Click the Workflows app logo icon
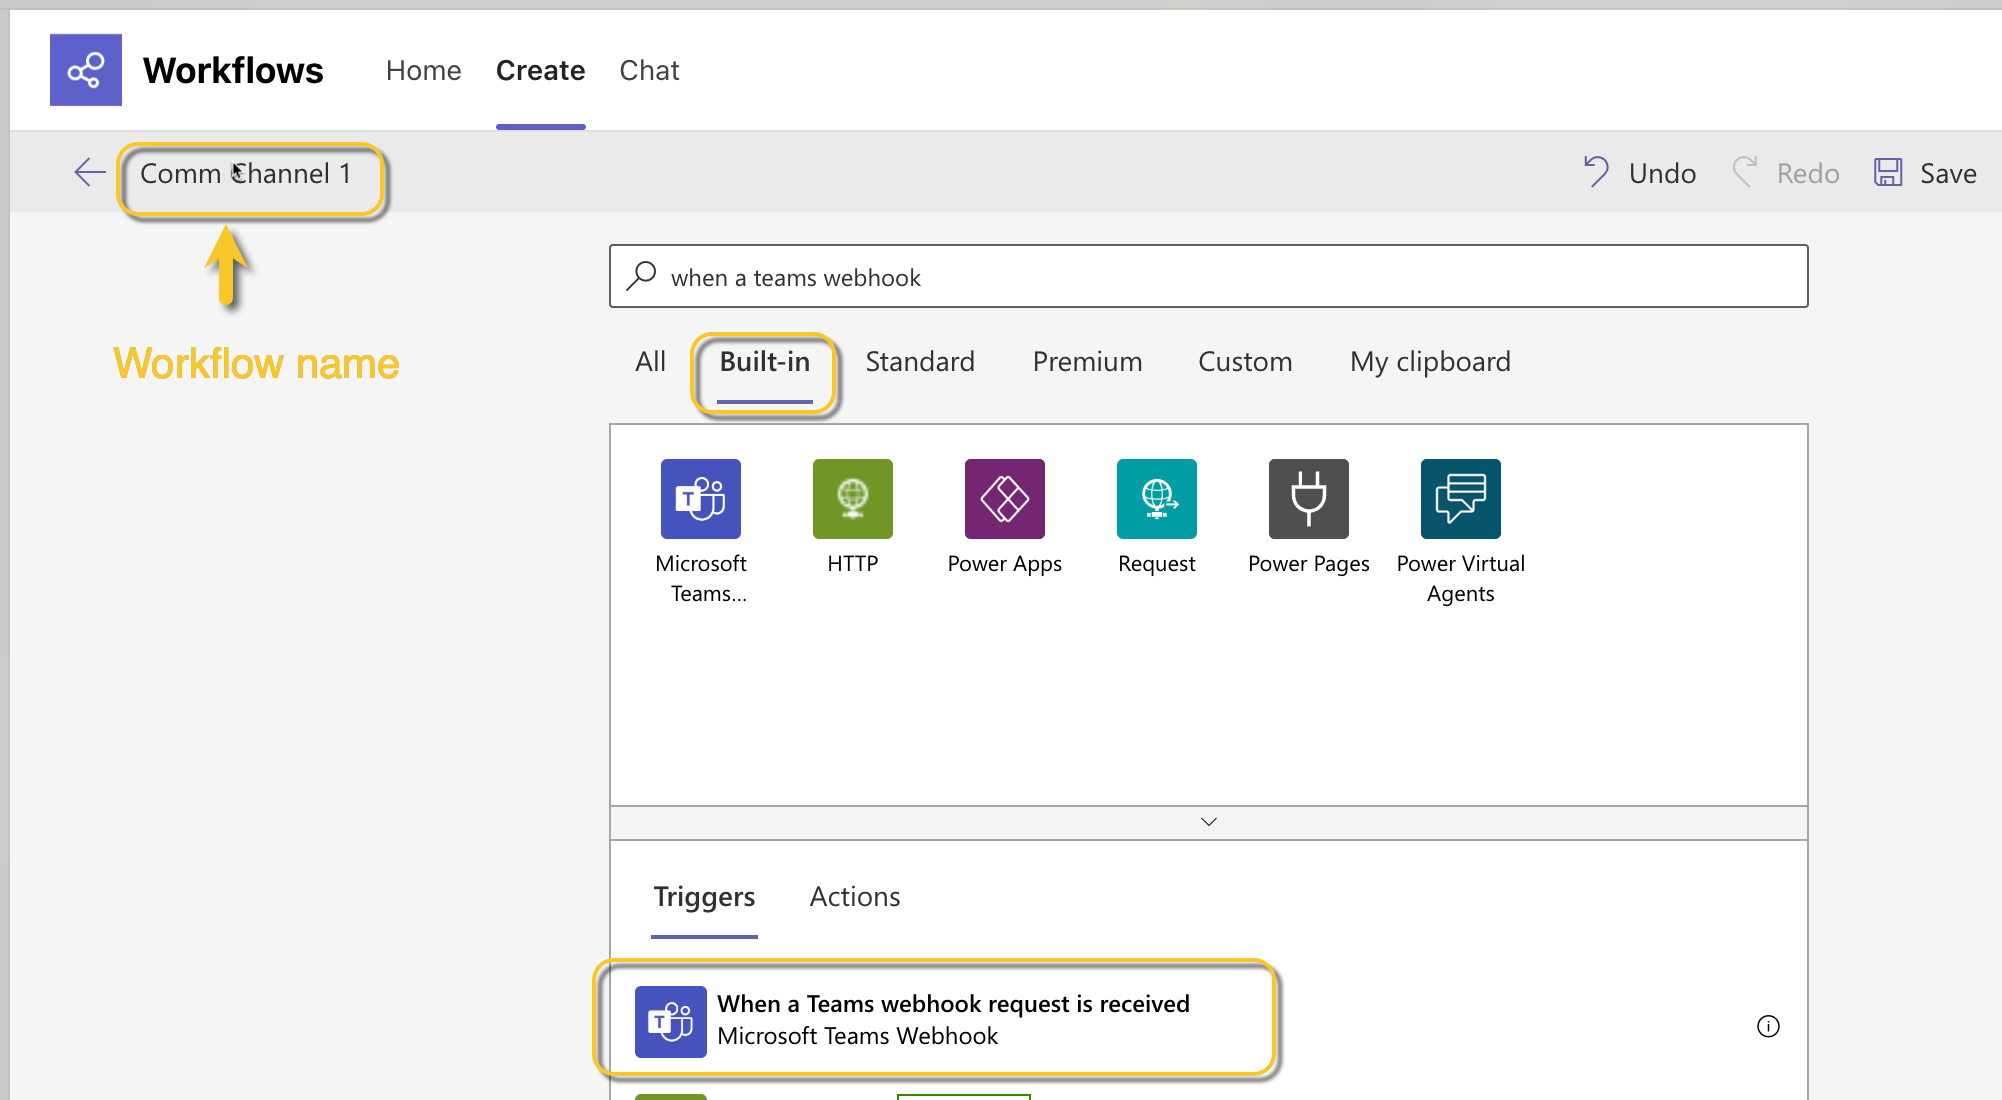The image size is (2002, 1100). (x=86, y=70)
